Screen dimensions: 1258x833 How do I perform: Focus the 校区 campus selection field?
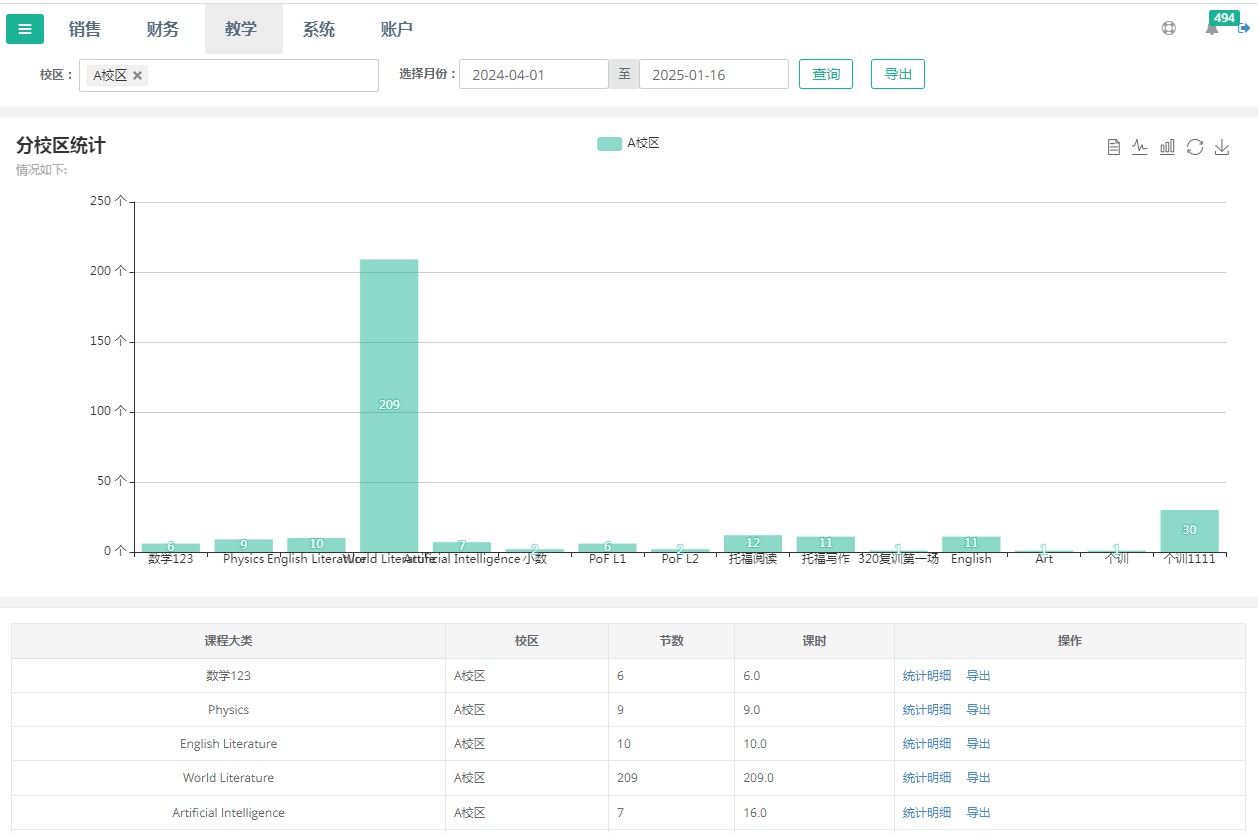pos(229,75)
